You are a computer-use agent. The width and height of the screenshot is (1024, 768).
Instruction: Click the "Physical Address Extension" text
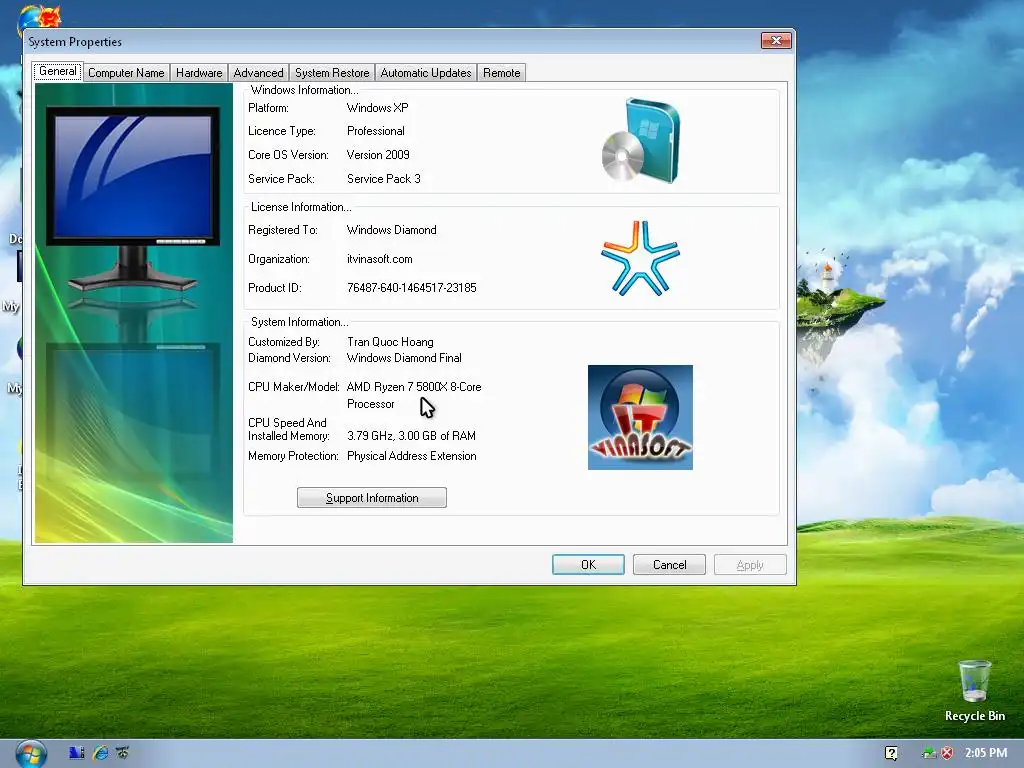pos(411,456)
